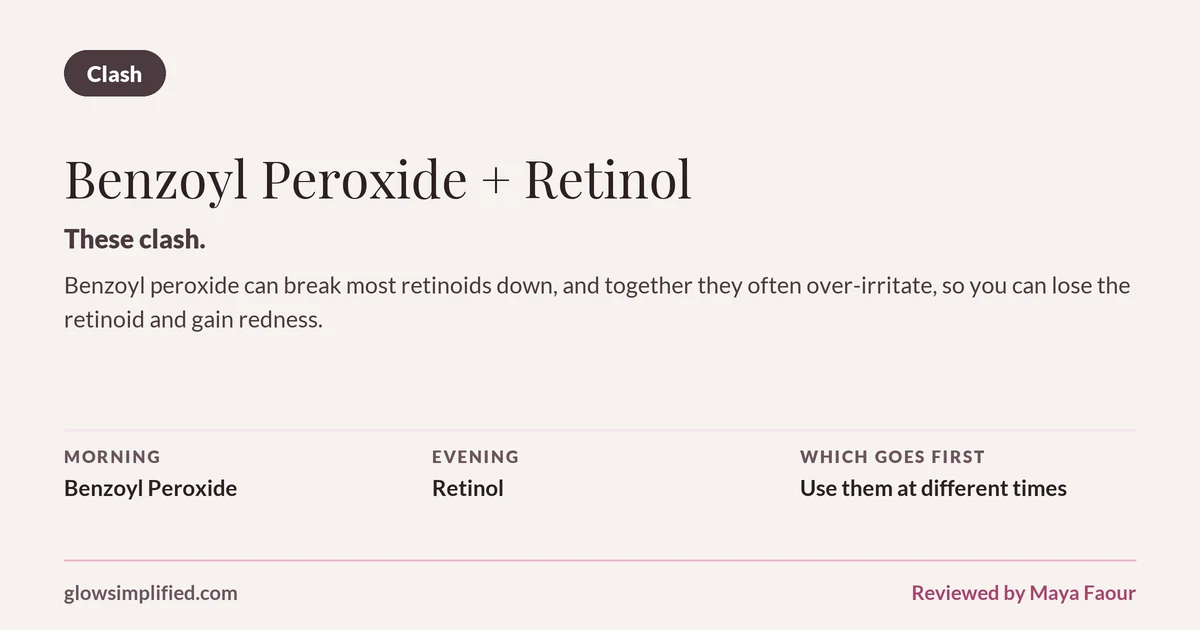Click the word Retinol in the large heading
The height and width of the screenshot is (630, 1200).
click(608, 180)
